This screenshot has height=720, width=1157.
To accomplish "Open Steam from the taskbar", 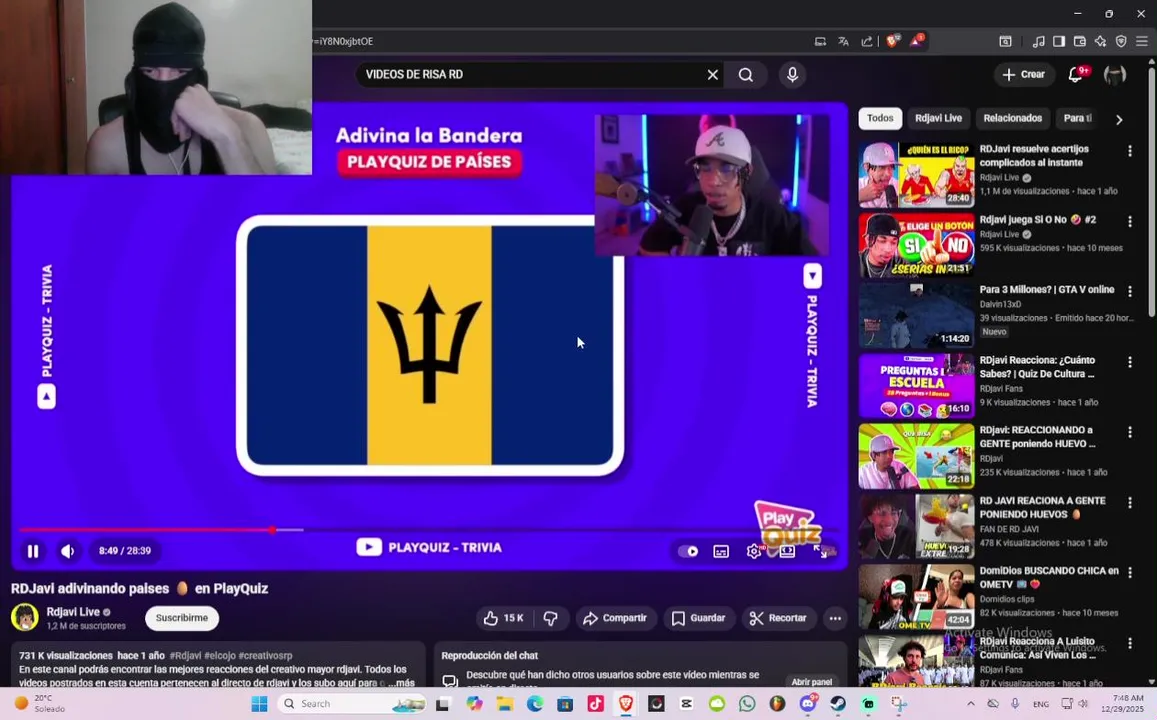I will click(838, 704).
